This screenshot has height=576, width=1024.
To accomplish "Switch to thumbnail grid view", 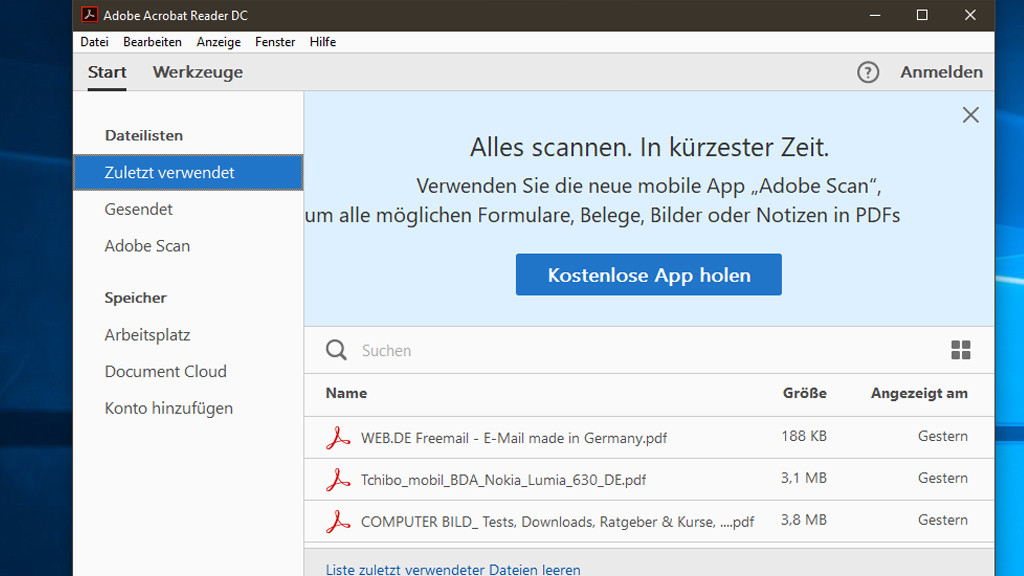I will click(x=961, y=350).
